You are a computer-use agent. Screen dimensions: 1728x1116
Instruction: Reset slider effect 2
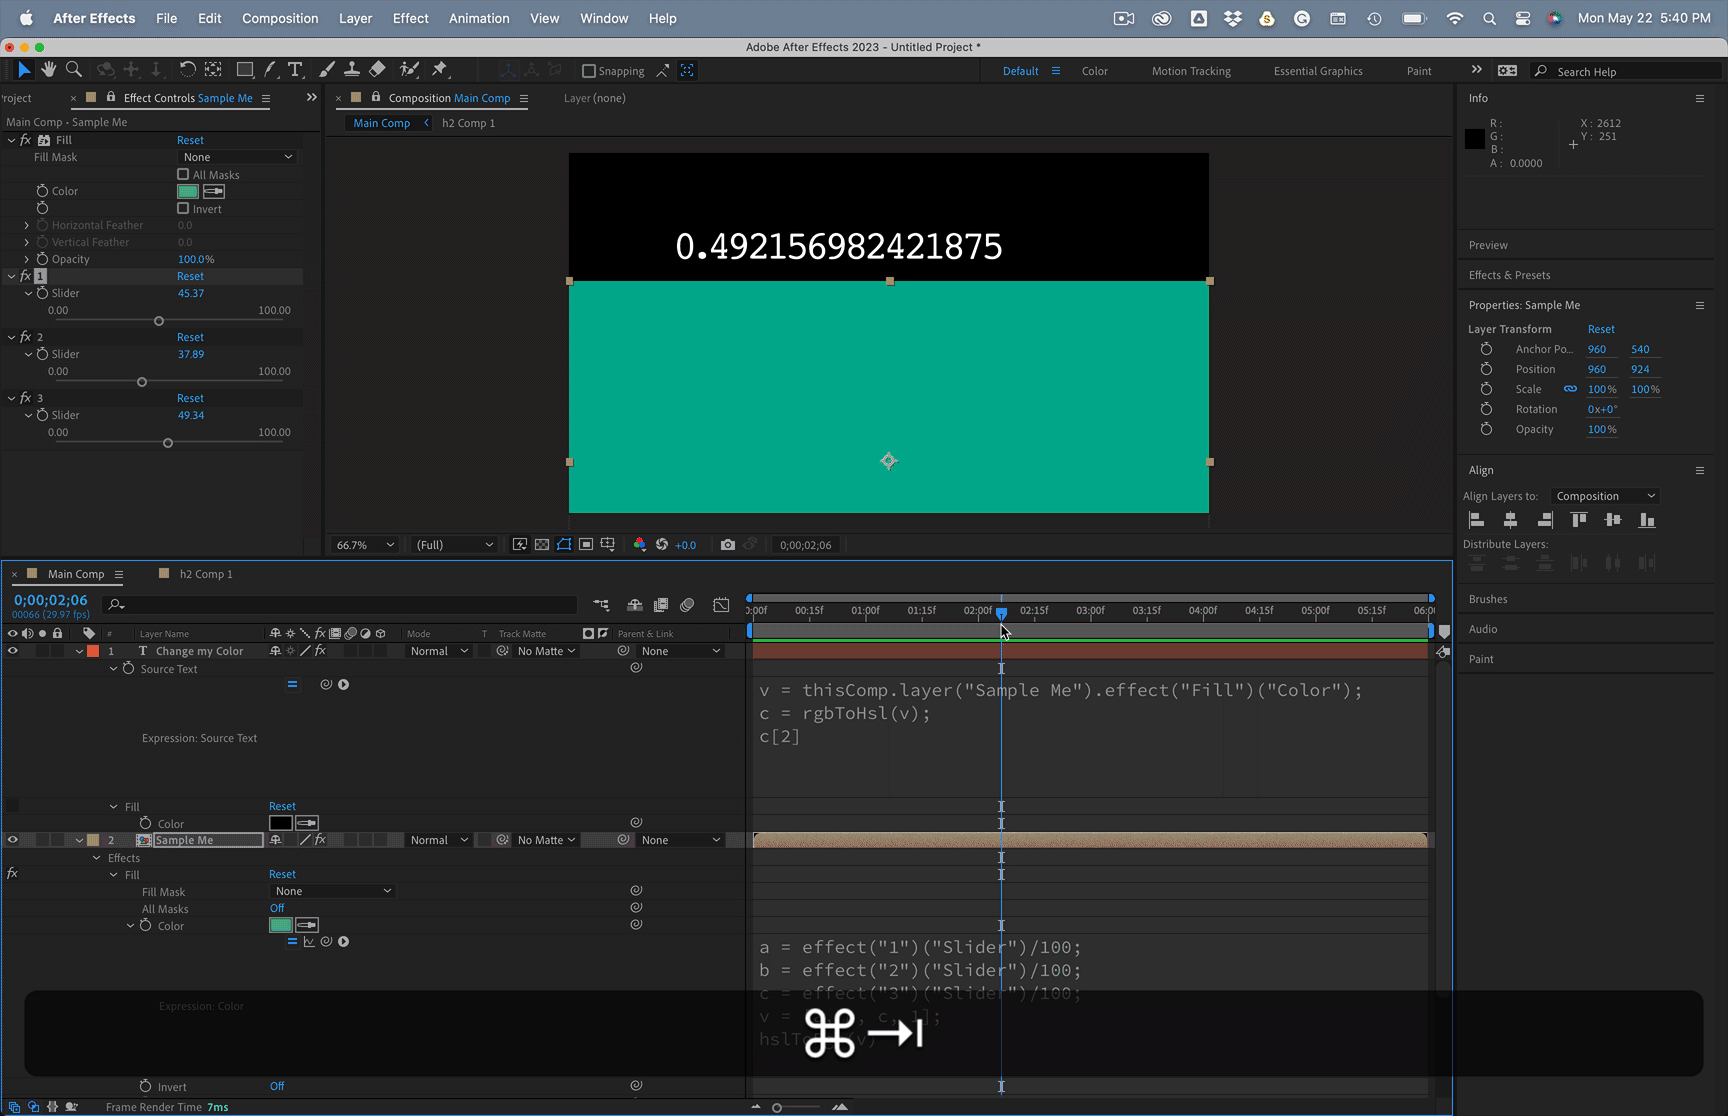point(190,337)
